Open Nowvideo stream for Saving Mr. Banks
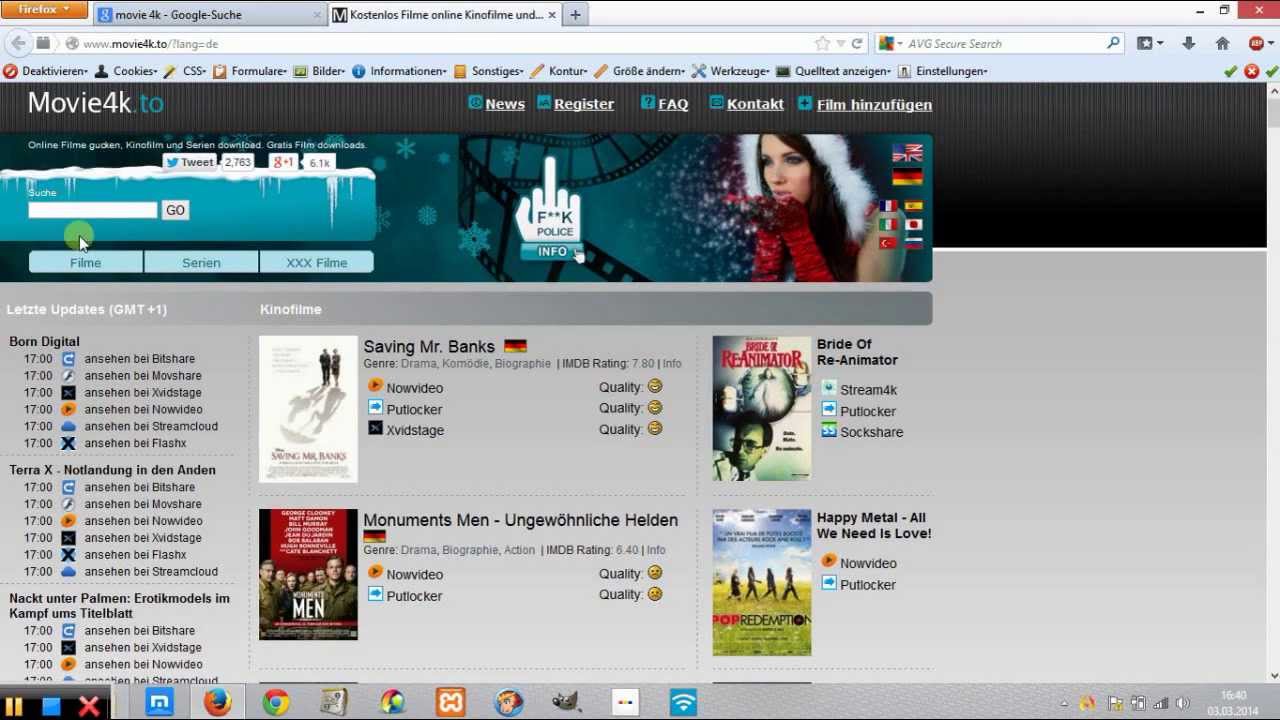This screenshot has width=1280, height=720. [x=414, y=388]
